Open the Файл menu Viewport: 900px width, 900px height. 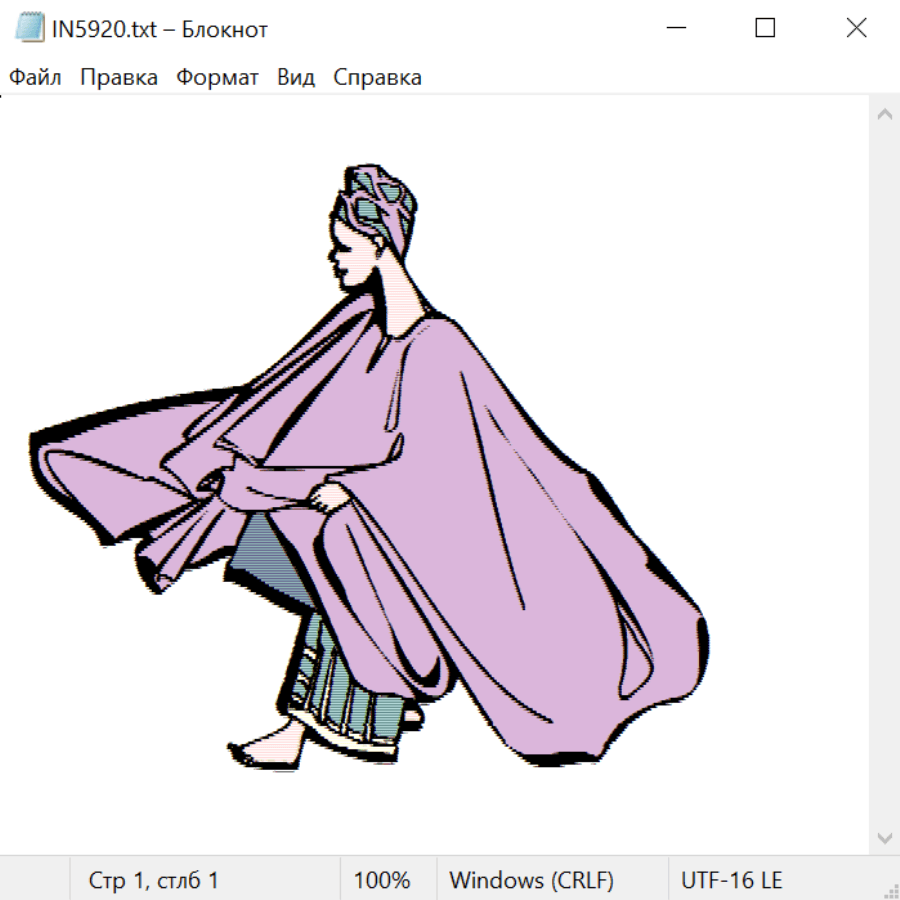(35, 78)
